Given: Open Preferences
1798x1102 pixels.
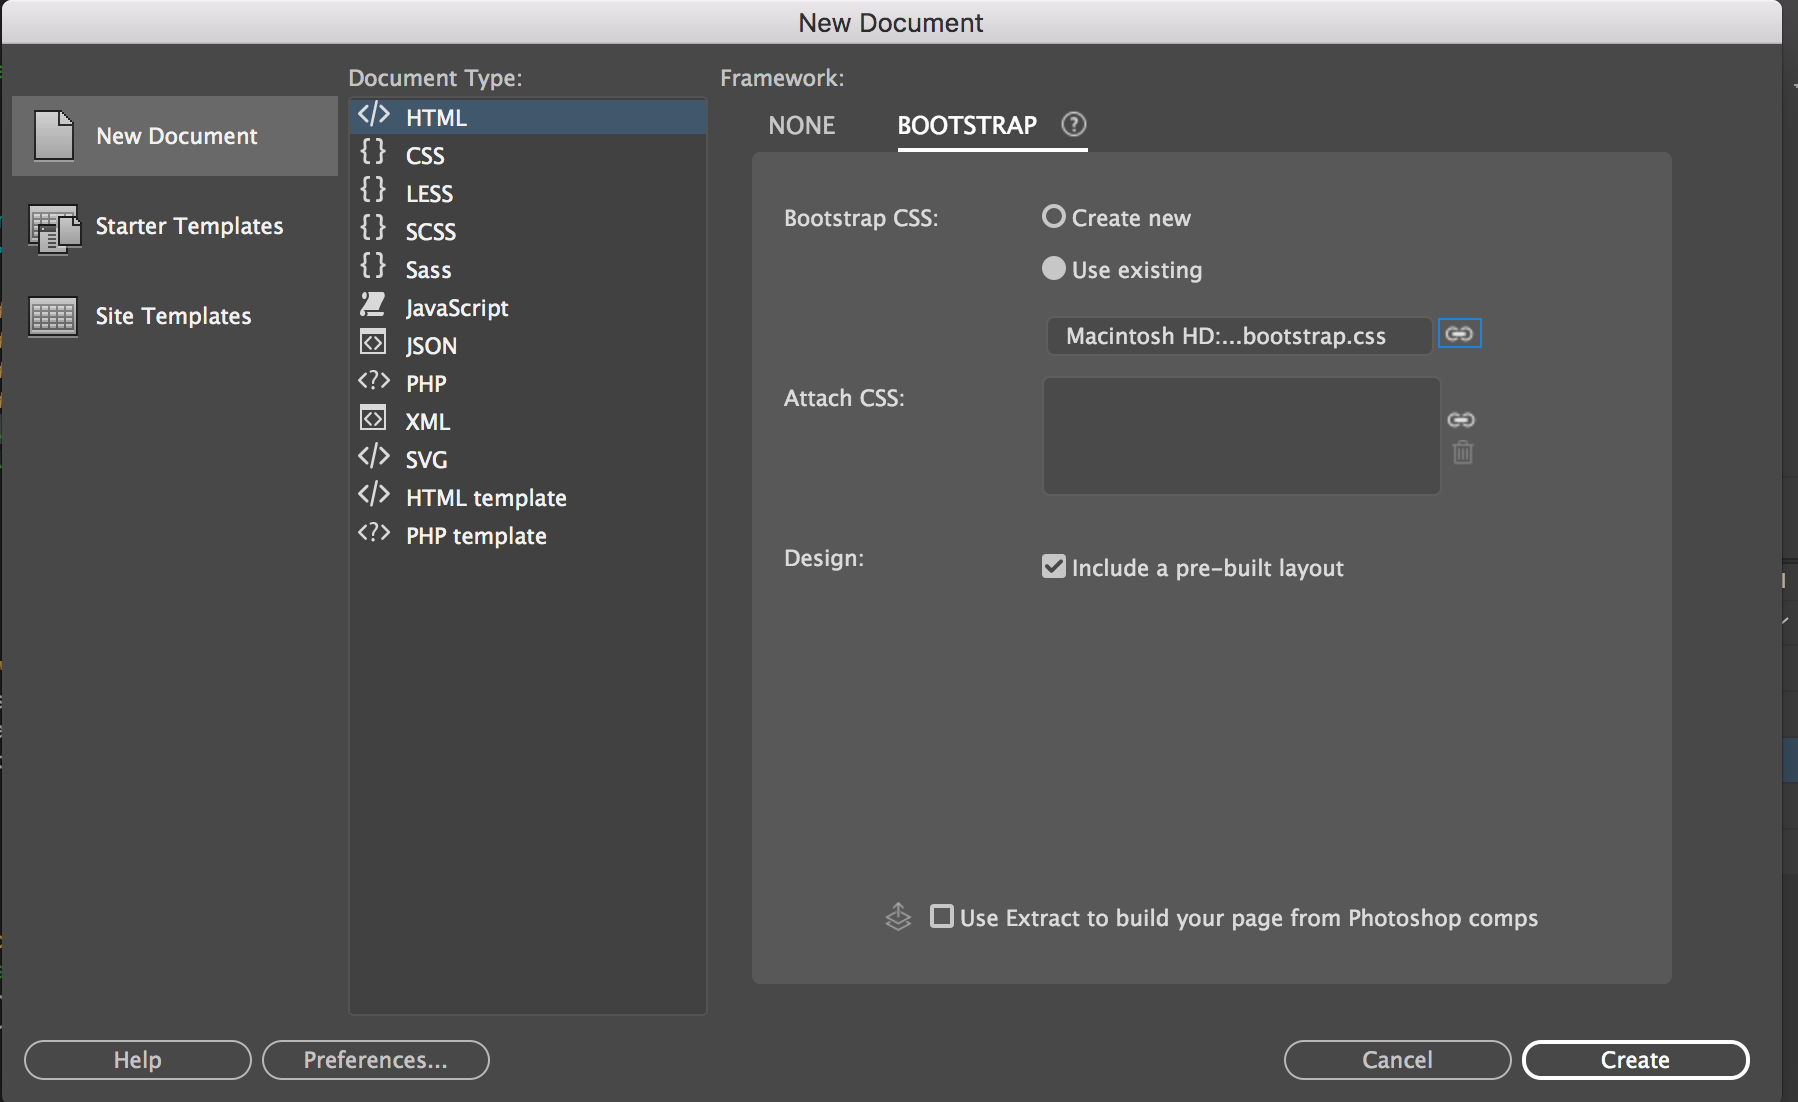Looking at the screenshot, I should pyautogui.click(x=375, y=1059).
